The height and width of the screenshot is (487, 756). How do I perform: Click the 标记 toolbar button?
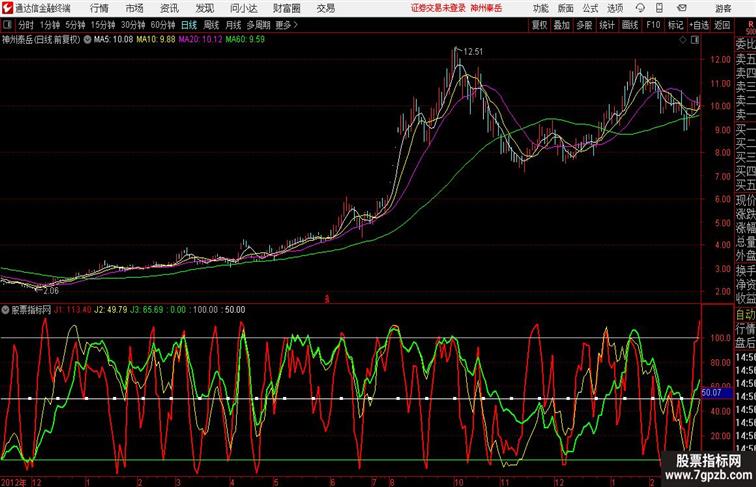pos(675,25)
